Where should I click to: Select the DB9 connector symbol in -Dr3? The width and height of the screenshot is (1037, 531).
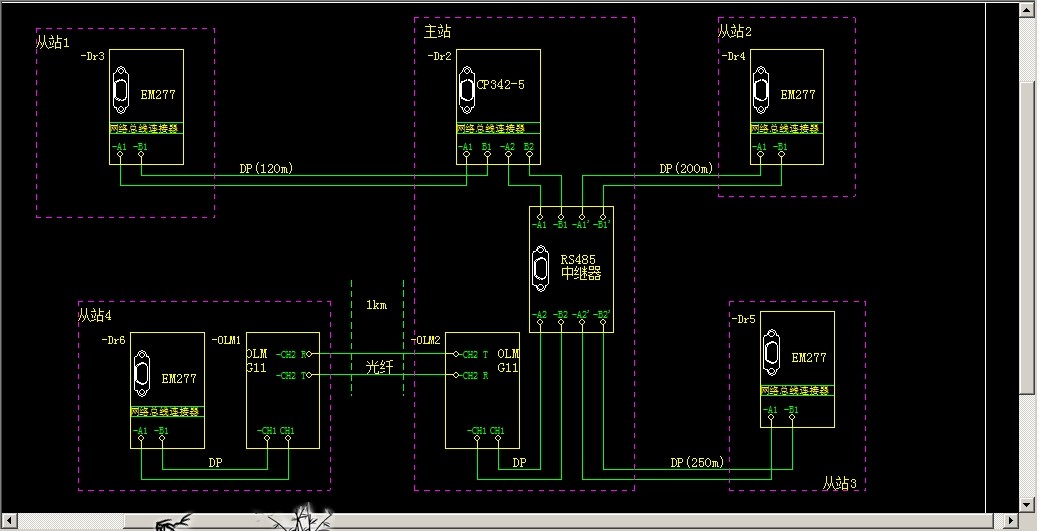pos(121,91)
